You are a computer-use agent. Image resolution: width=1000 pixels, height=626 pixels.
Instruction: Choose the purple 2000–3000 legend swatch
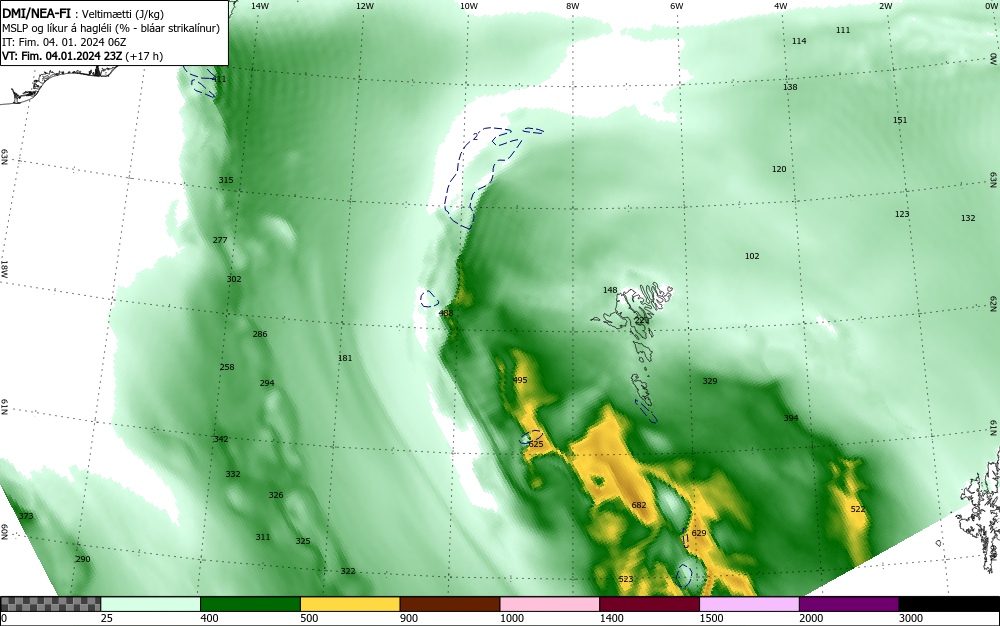(849, 604)
